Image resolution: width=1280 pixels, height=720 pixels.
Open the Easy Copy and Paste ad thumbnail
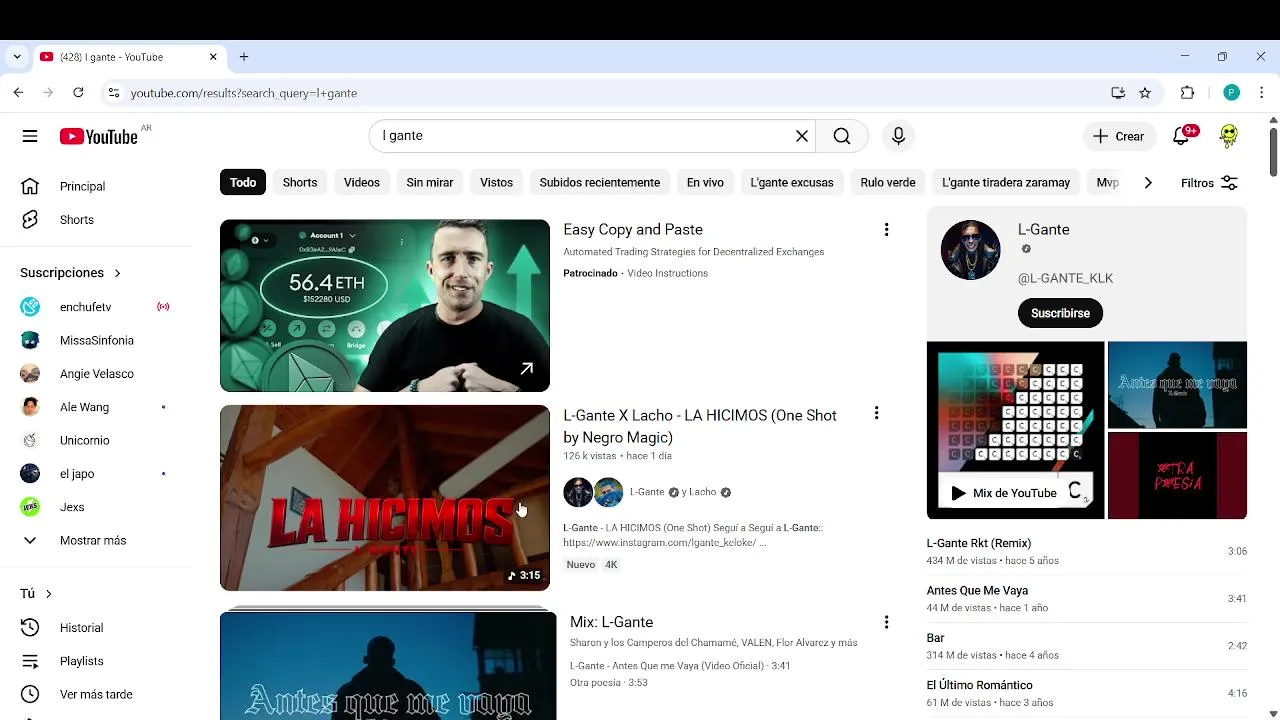(x=385, y=306)
